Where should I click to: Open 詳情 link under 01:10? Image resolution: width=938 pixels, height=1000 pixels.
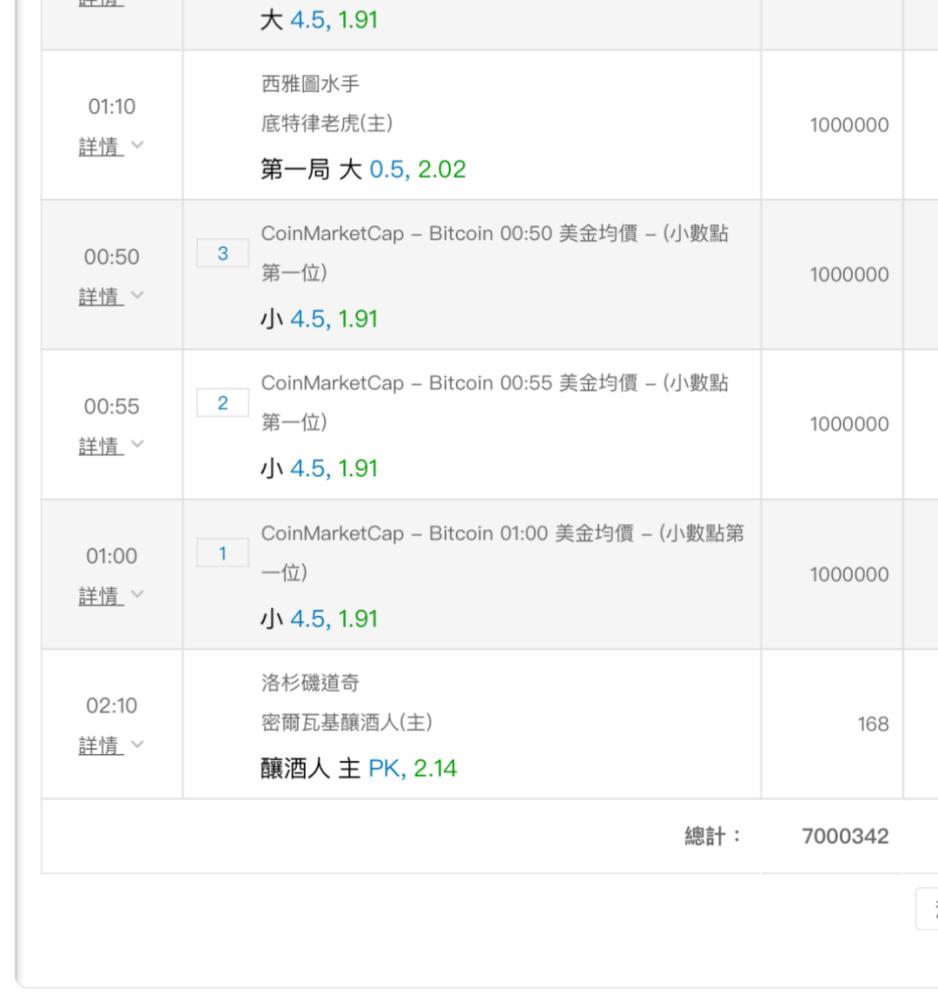[101, 147]
